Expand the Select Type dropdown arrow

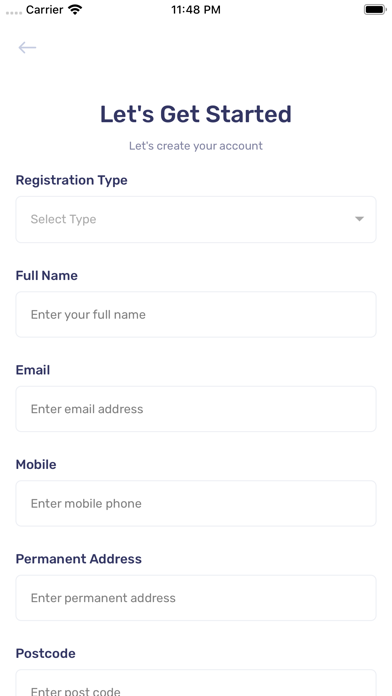pos(360,219)
